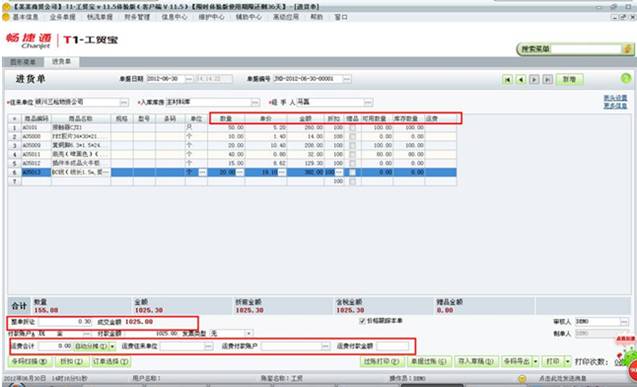The height and width of the screenshot is (387, 637).
Task: Click ellipsis in selected row's 折扣 cell
Action: click(x=339, y=172)
